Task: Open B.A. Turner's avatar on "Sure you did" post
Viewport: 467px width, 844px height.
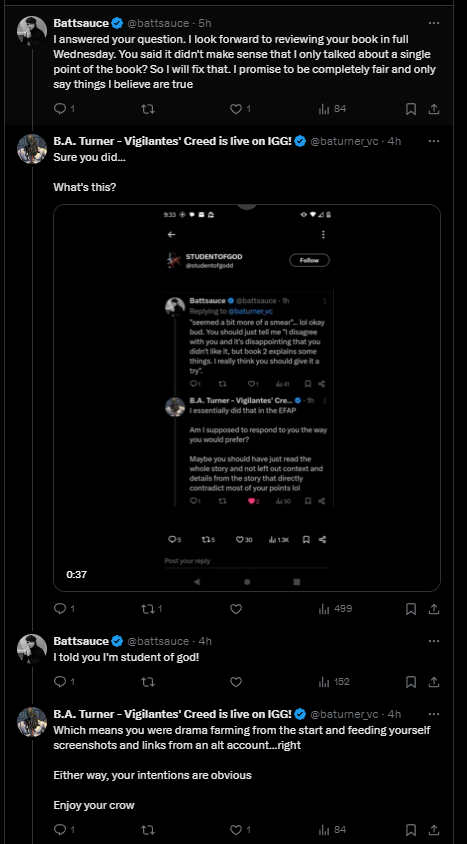Action: [32, 149]
